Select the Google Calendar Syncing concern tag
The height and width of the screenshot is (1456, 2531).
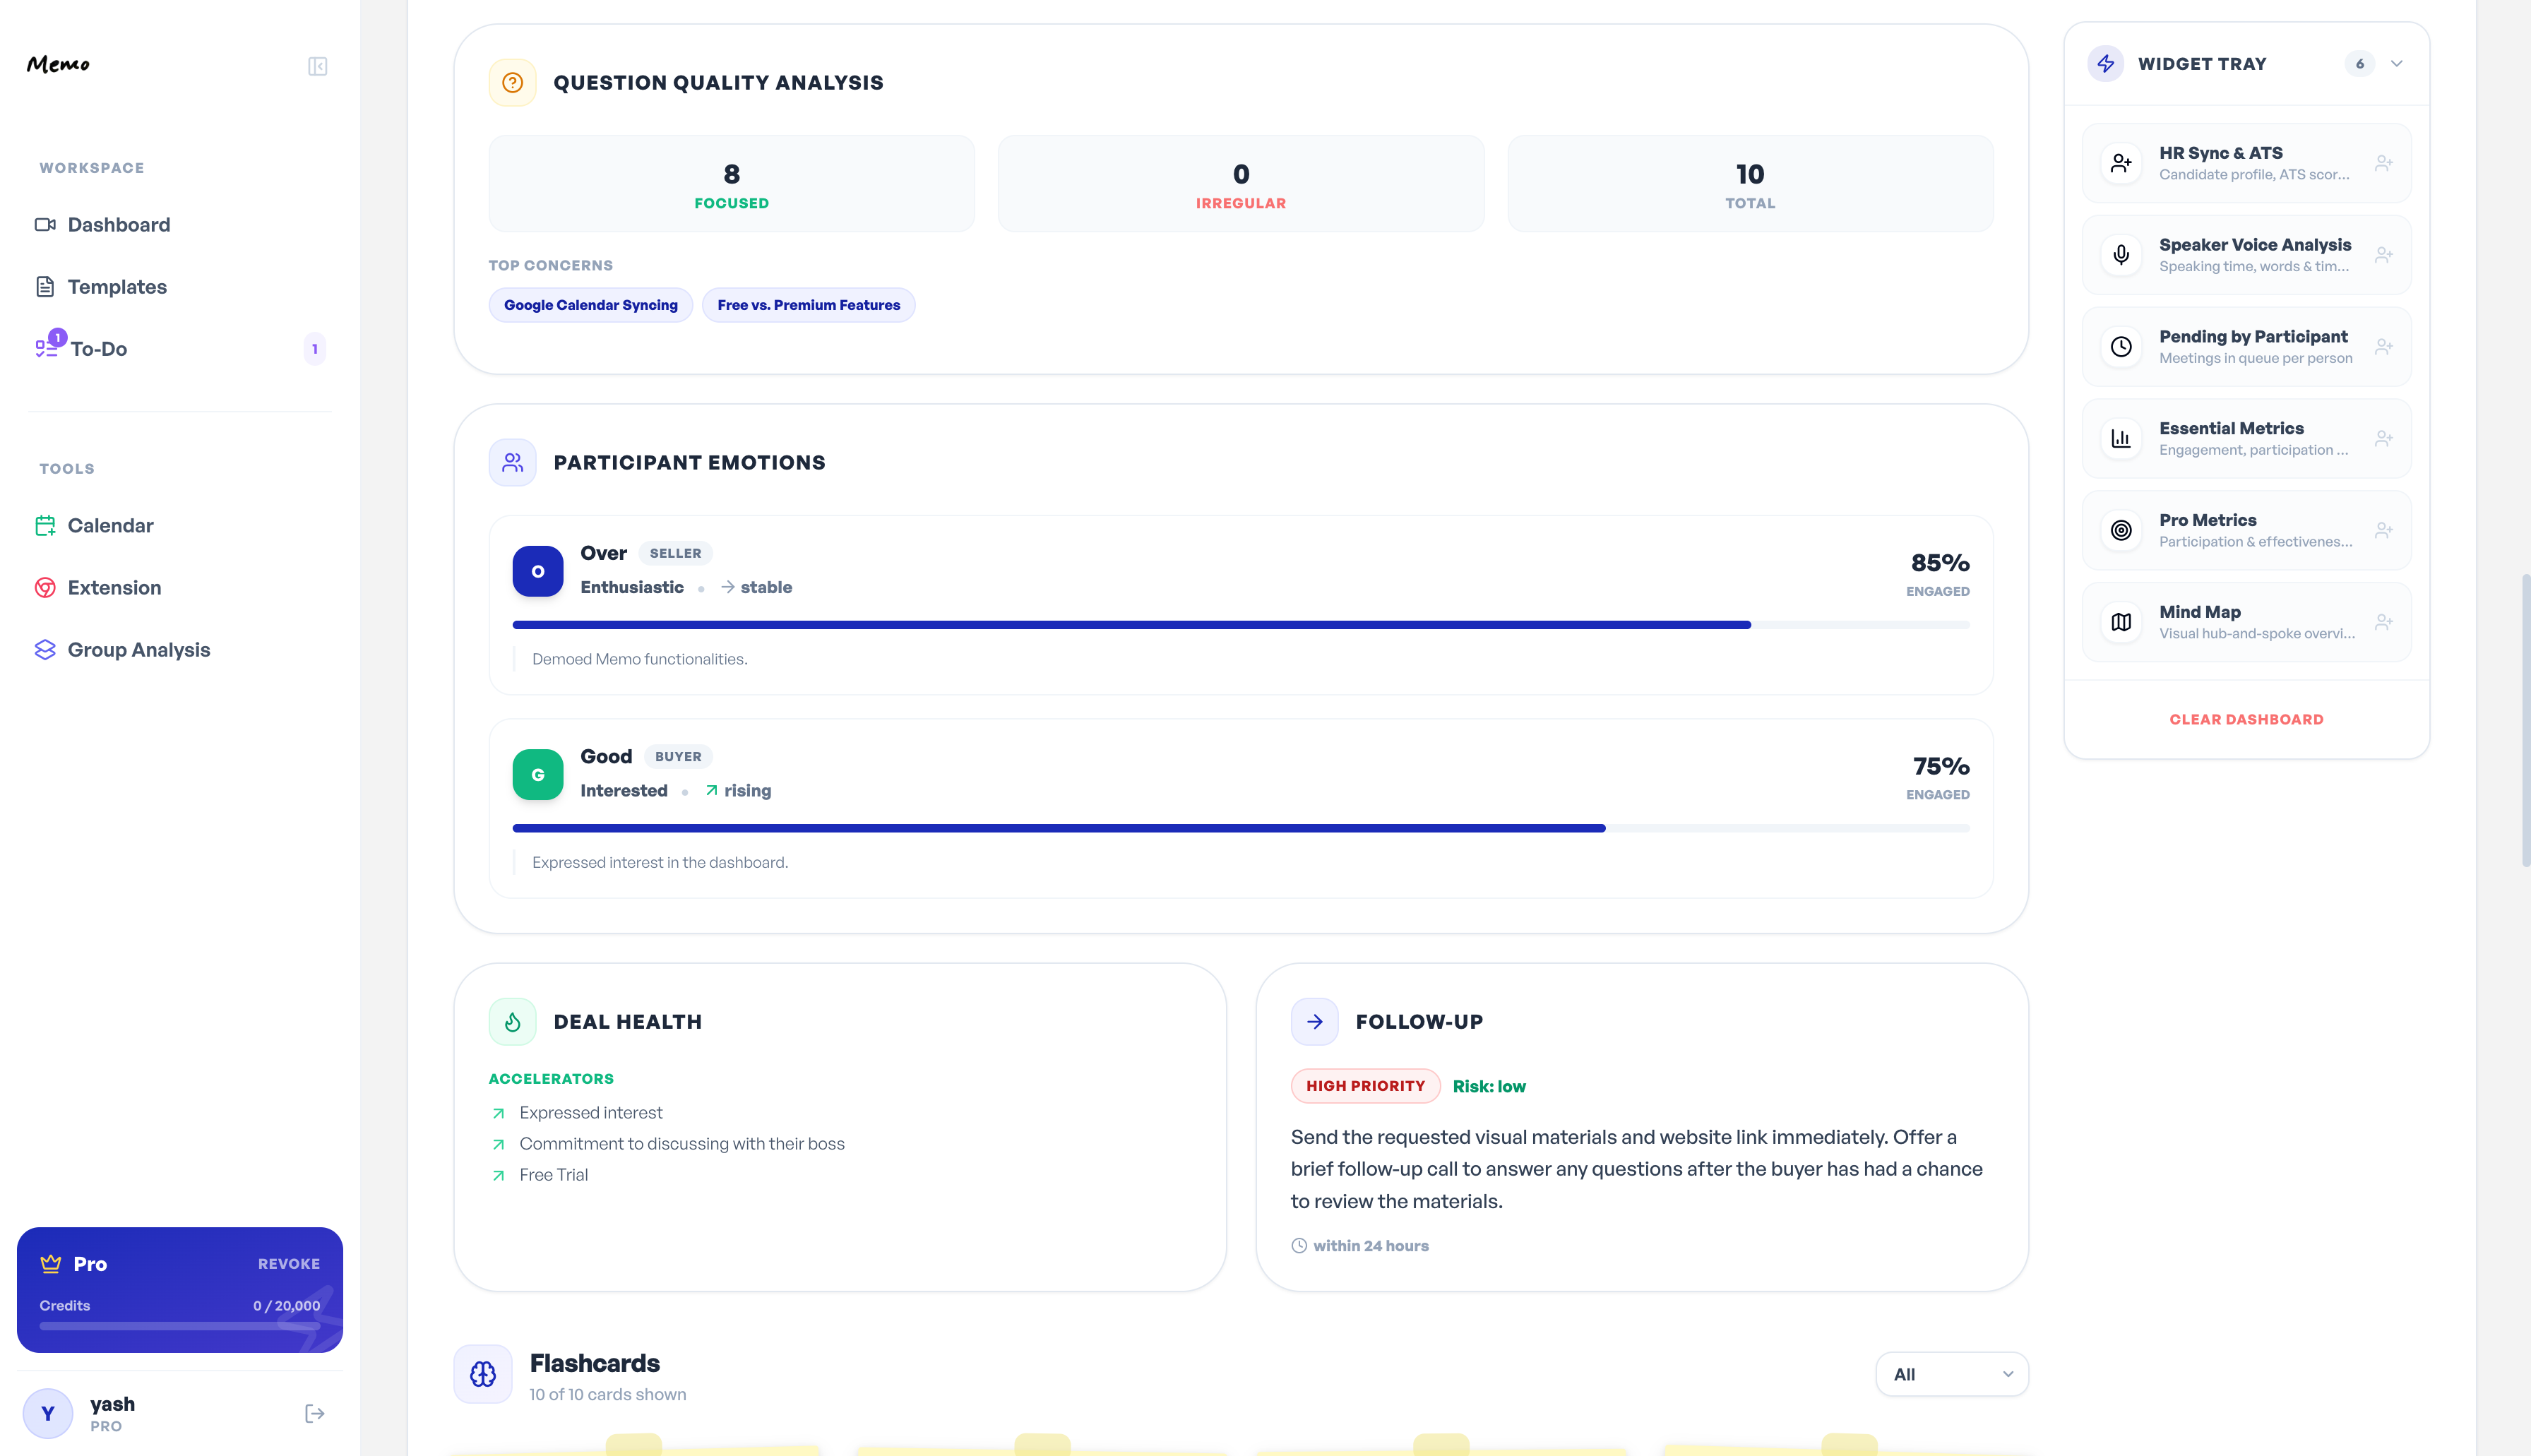(590, 305)
